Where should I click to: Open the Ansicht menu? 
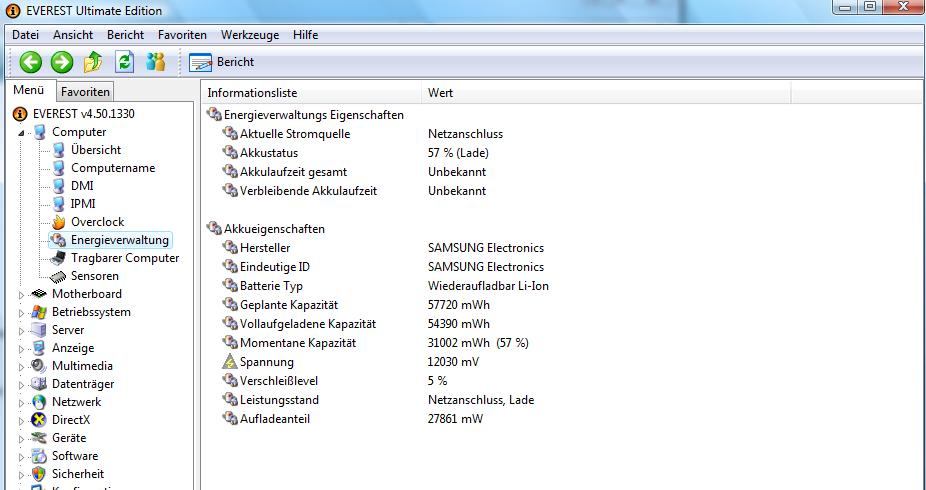pos(73,35)
